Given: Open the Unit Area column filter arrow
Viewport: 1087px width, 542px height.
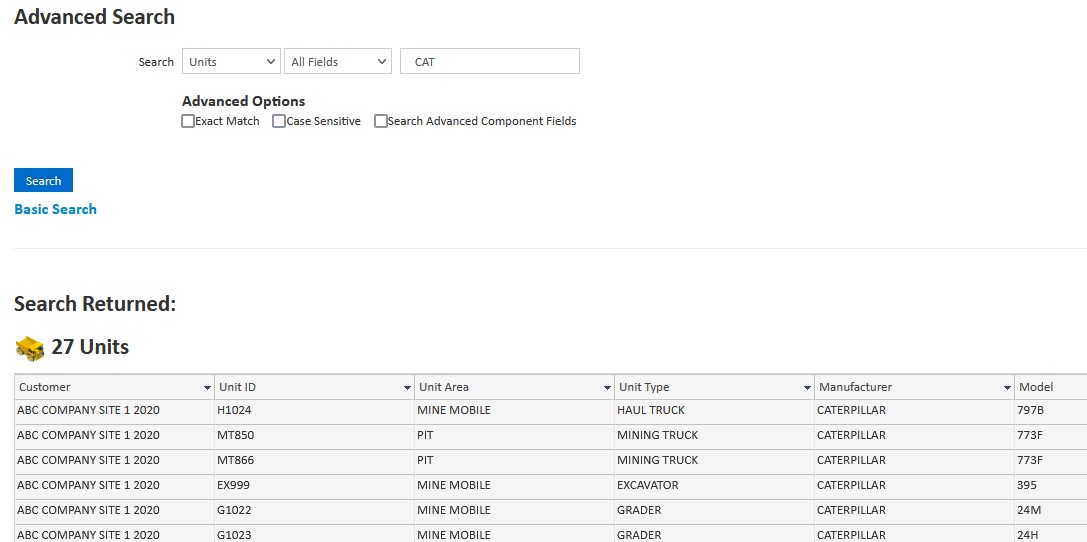Looking at the screenshot, I should pyautogui.click(x=607, y=388).
